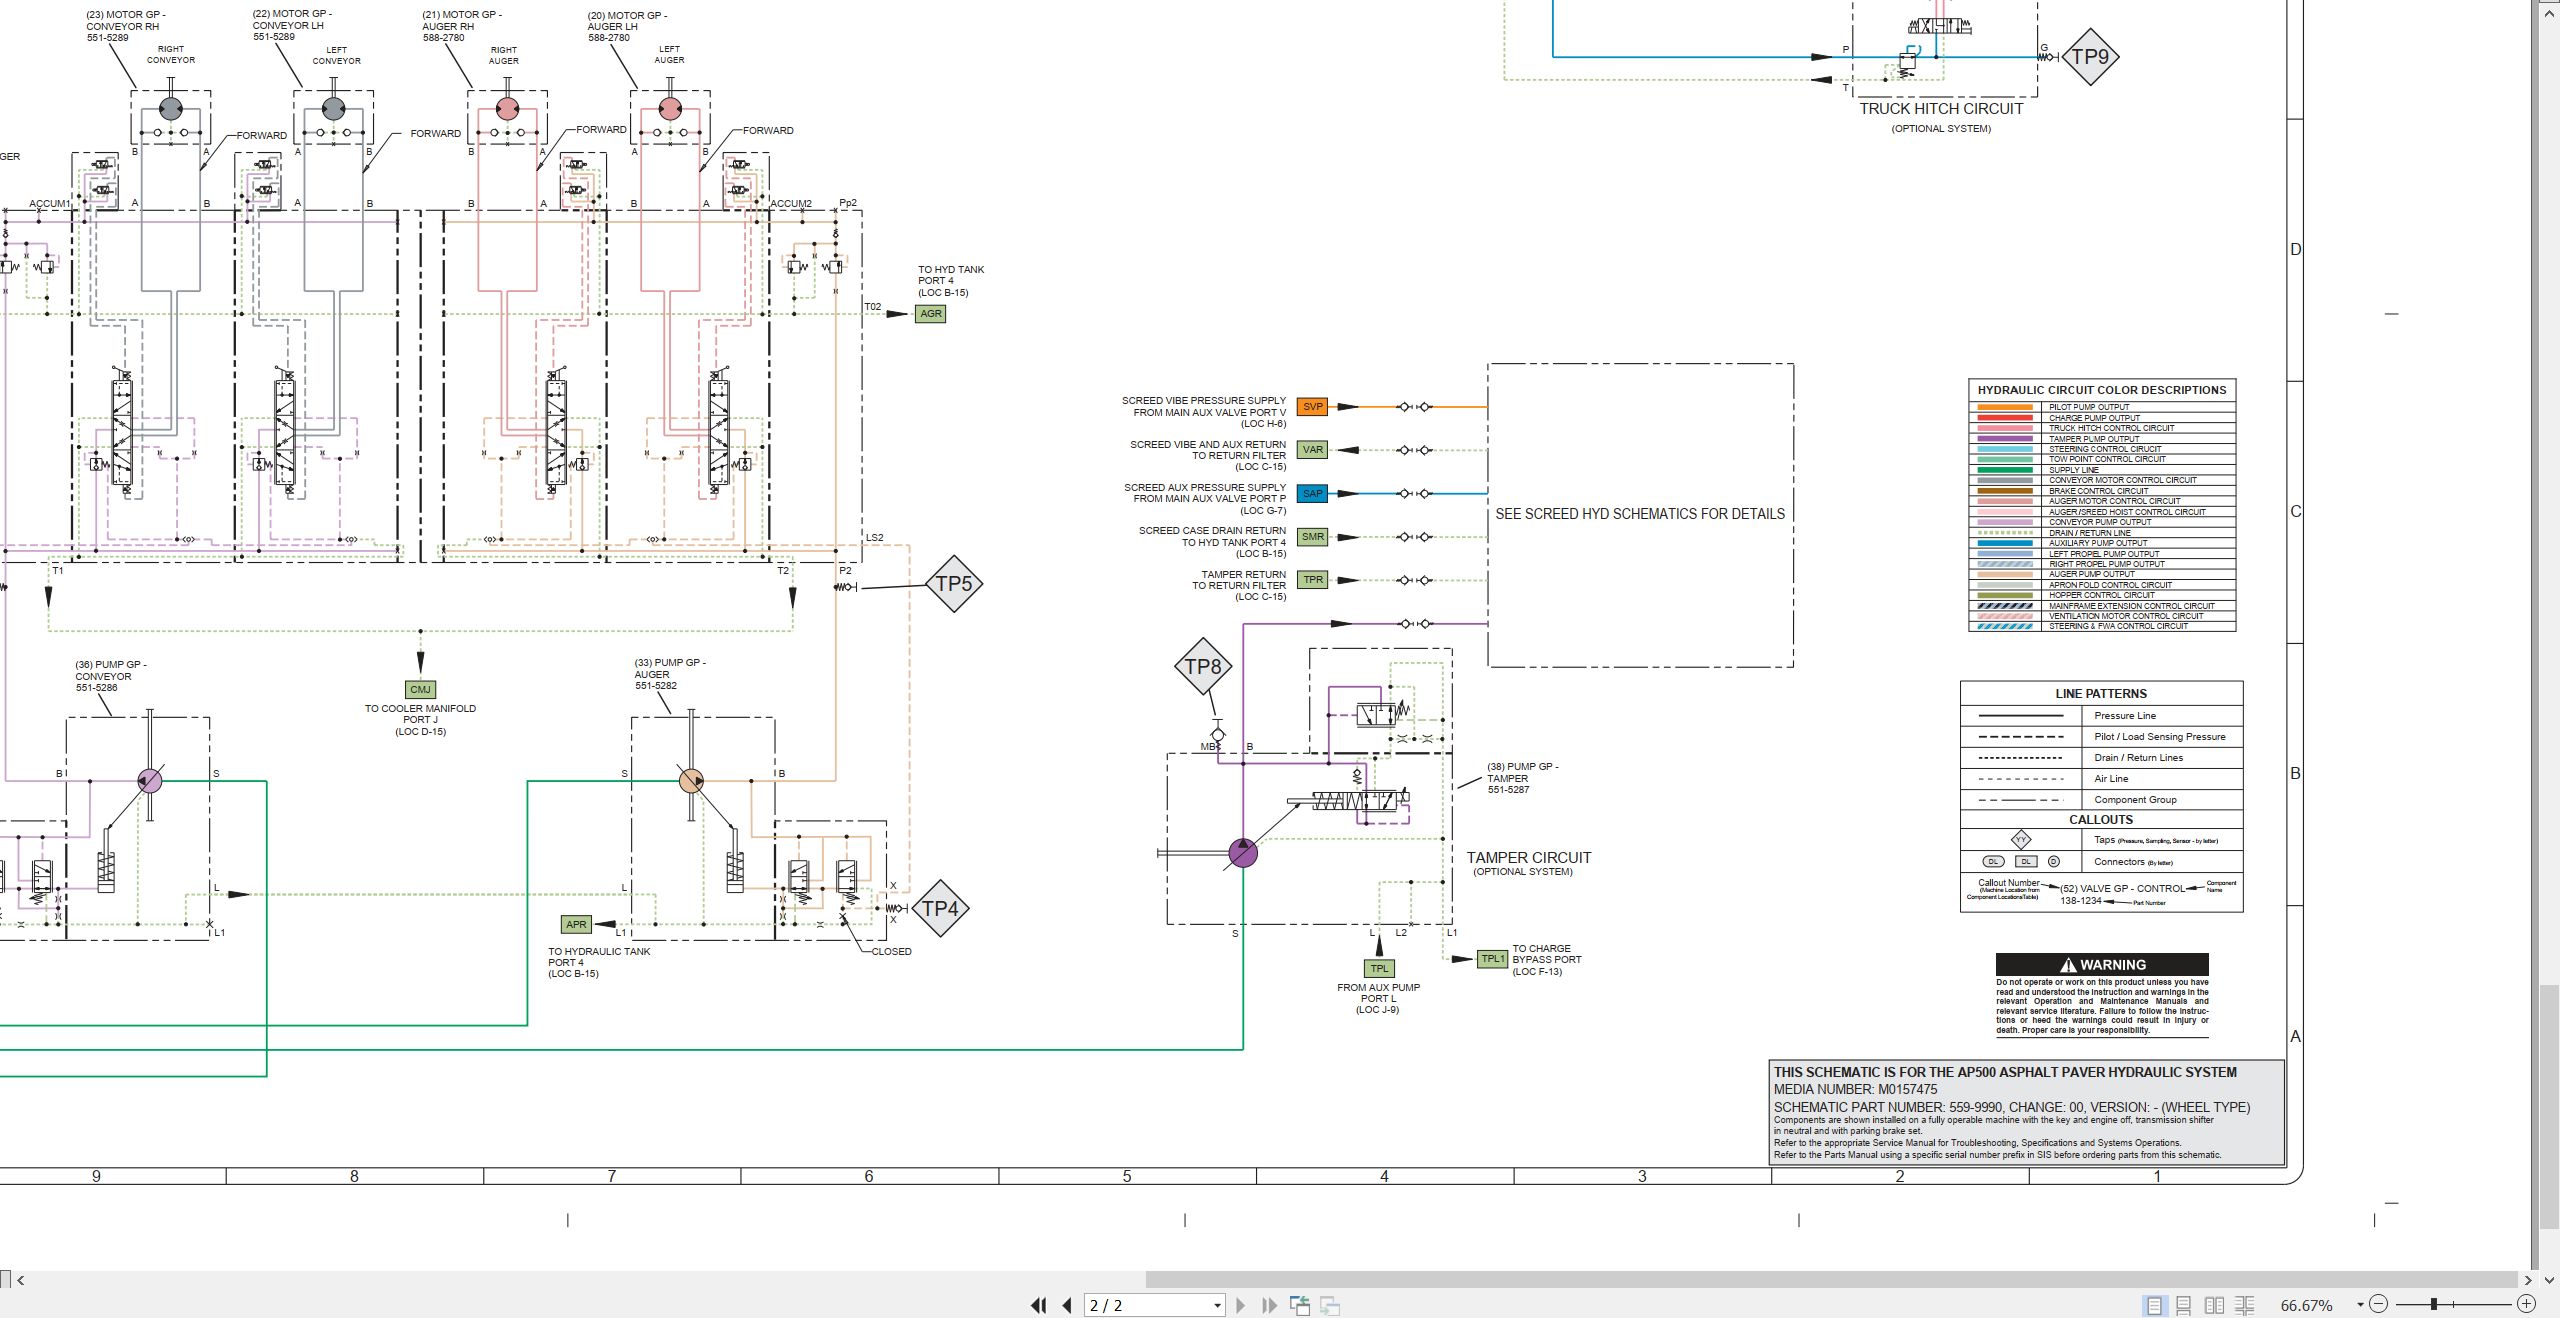Image resolution: width=2560 pixels, height=1318 pixels.
Task: Open the page number dropdown
Action: [x=1217, y=1305]
